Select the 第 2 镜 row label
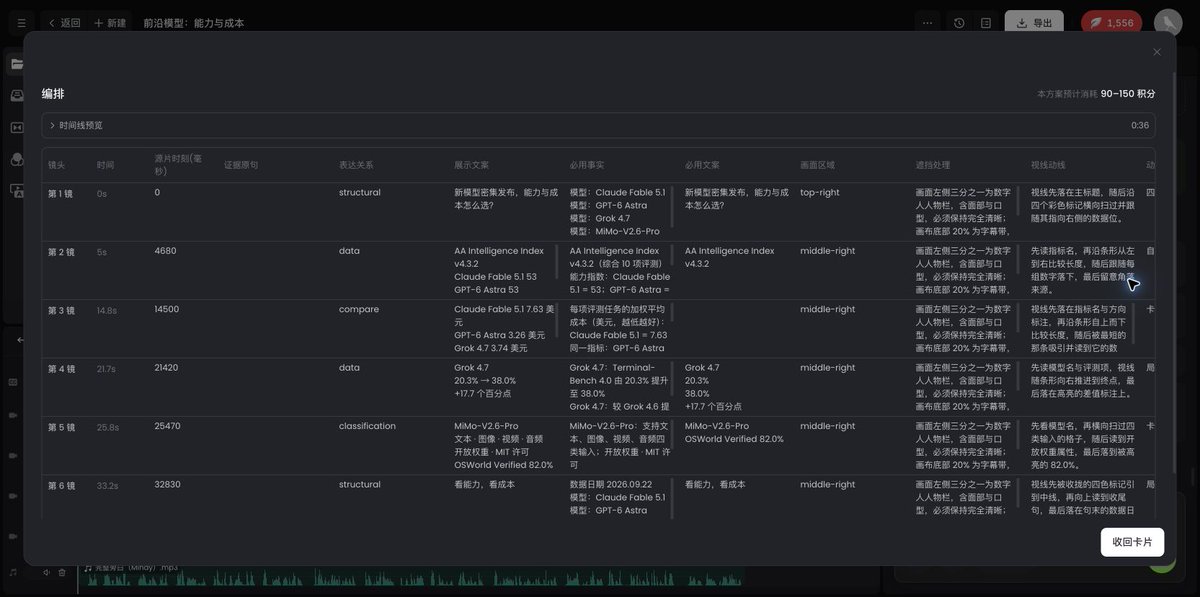 (61, 252)
